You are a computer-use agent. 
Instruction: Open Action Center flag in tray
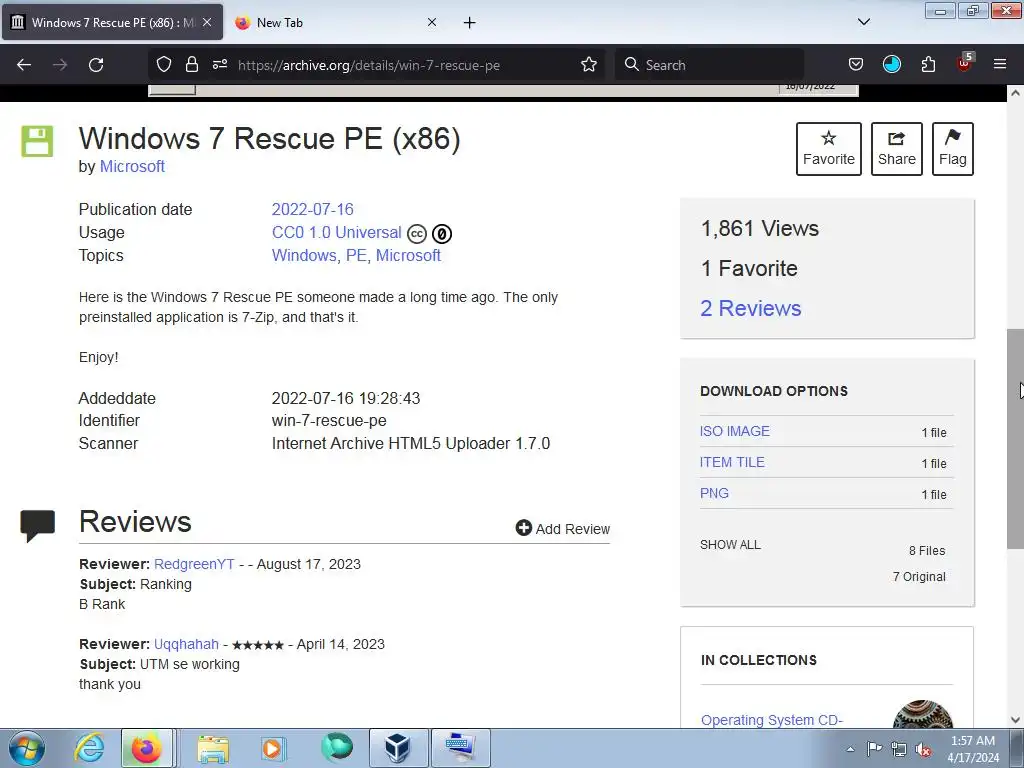[x=874, y=749]
